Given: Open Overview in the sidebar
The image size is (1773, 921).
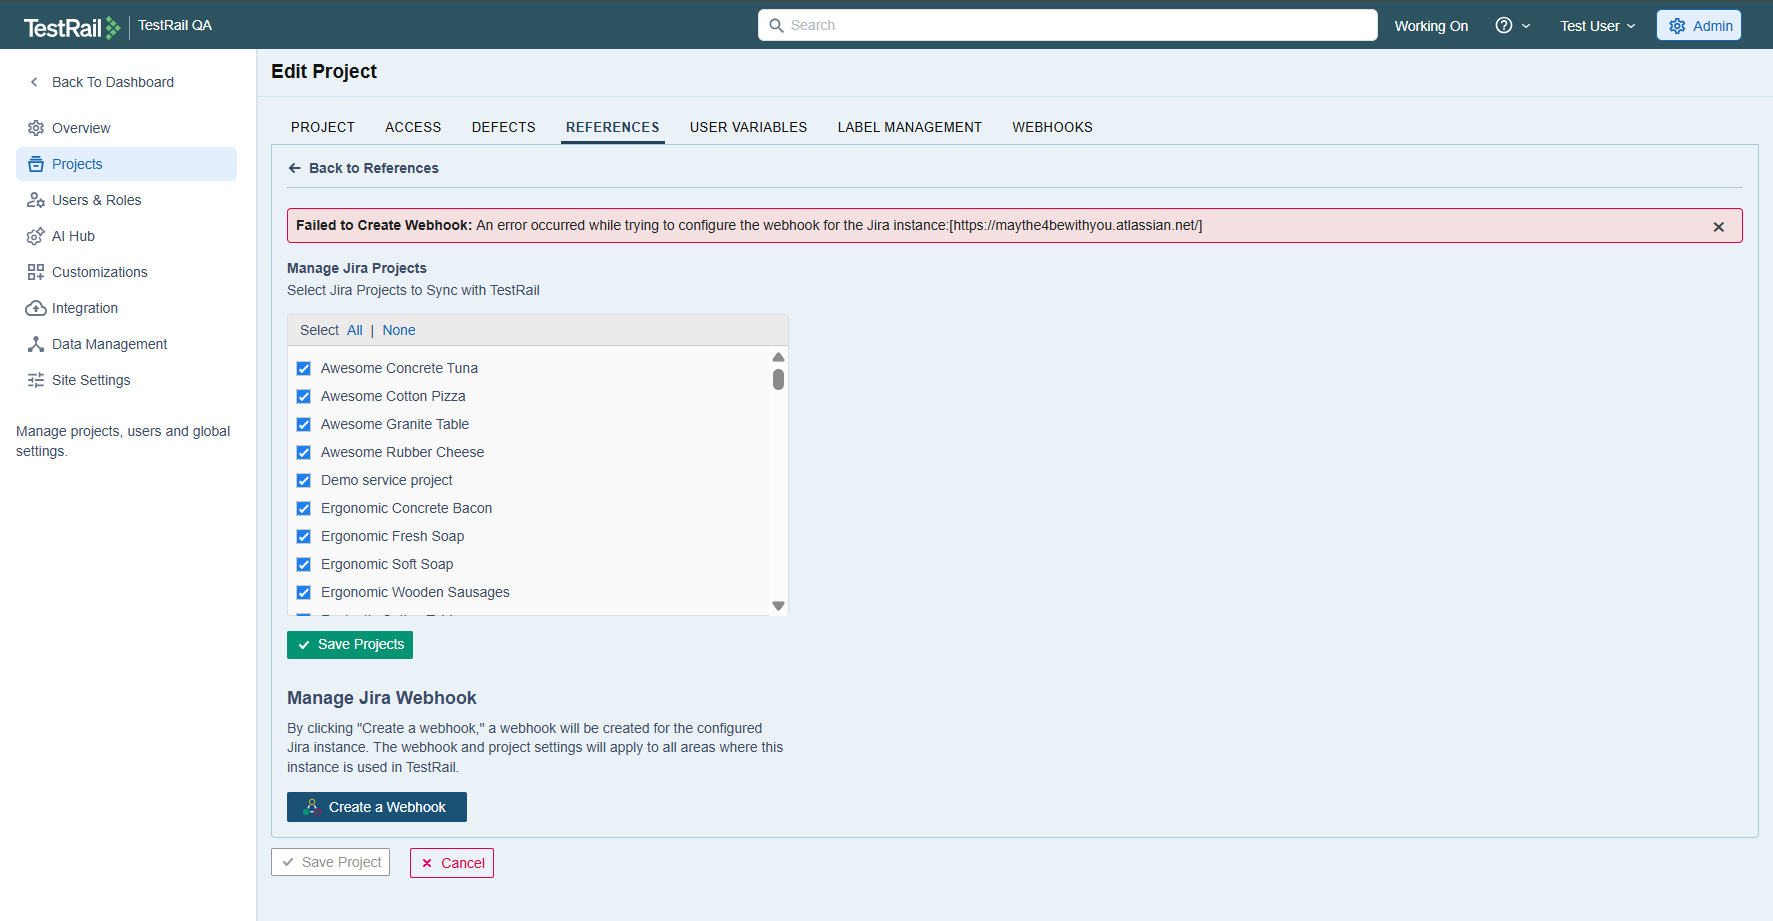Looking at the screenshot, I should (x=126, y=128).
